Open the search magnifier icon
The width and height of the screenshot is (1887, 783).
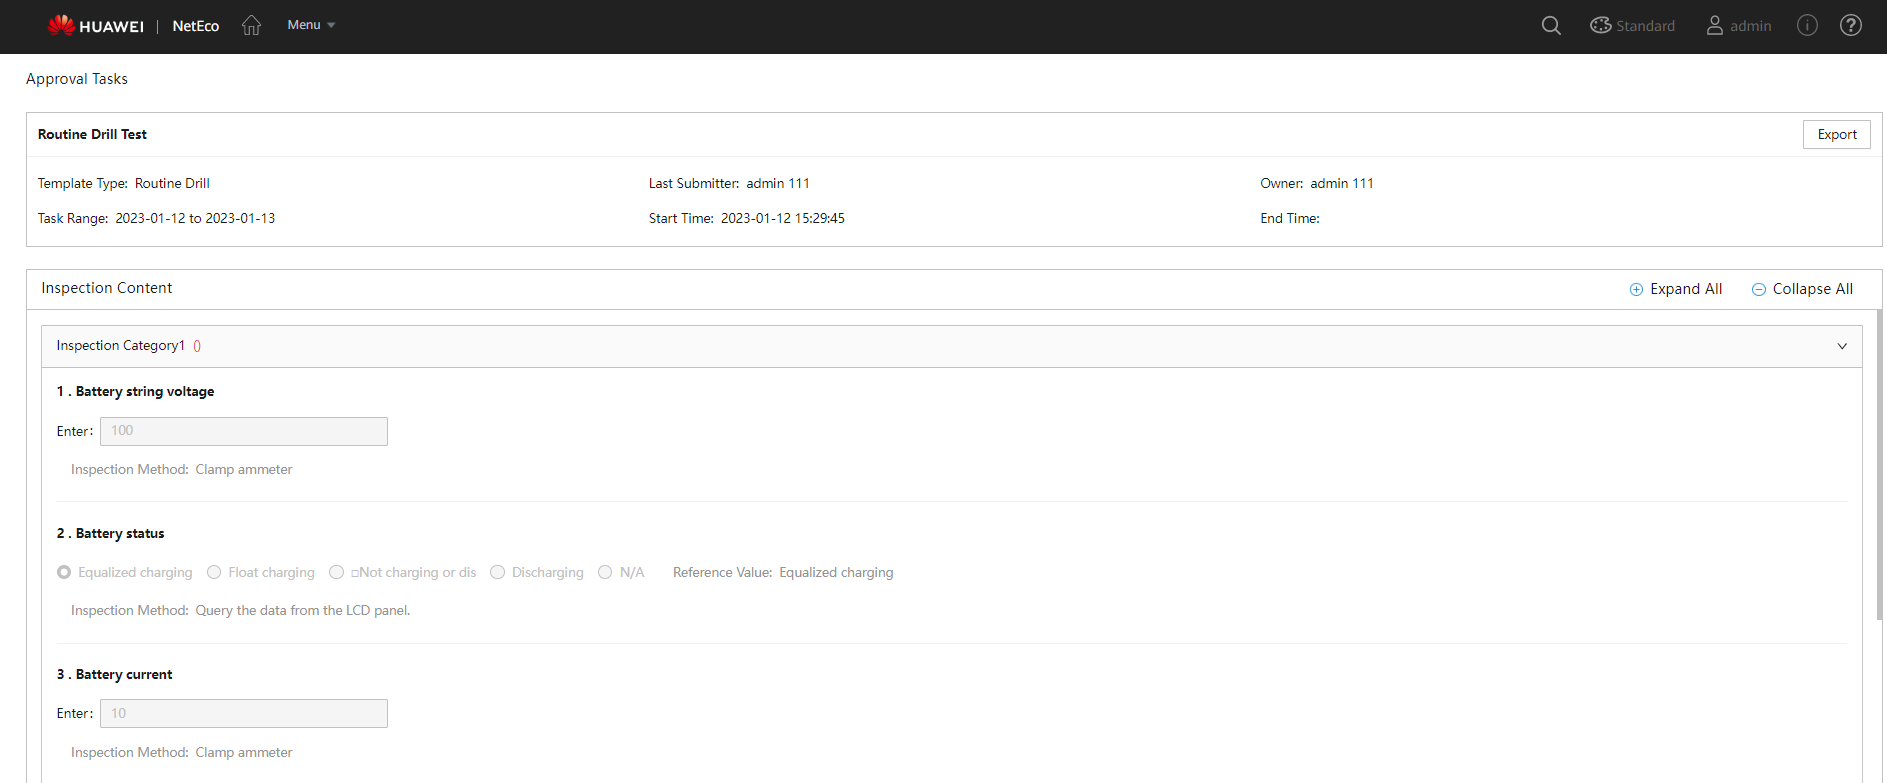coord(1551,25)
